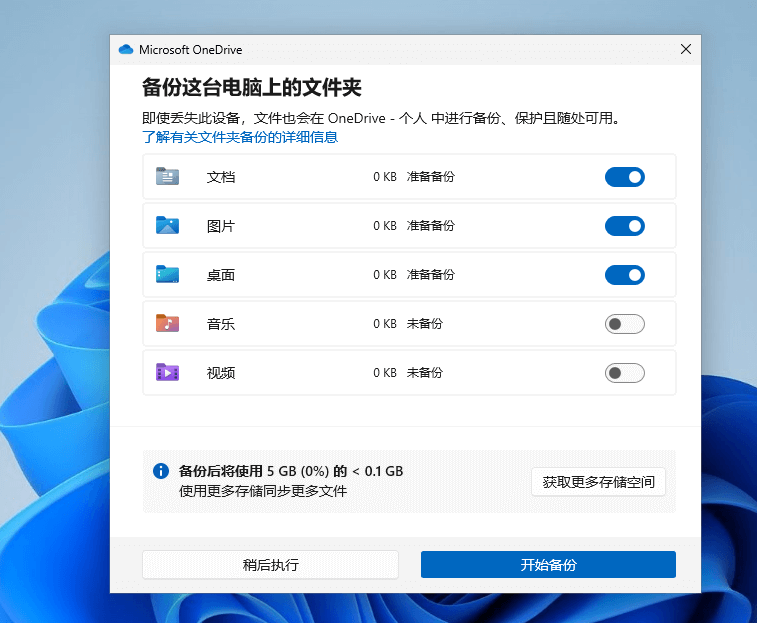Click the Documents (文档) folder icon
Screen dimensions: 757x623
point(167,177)
